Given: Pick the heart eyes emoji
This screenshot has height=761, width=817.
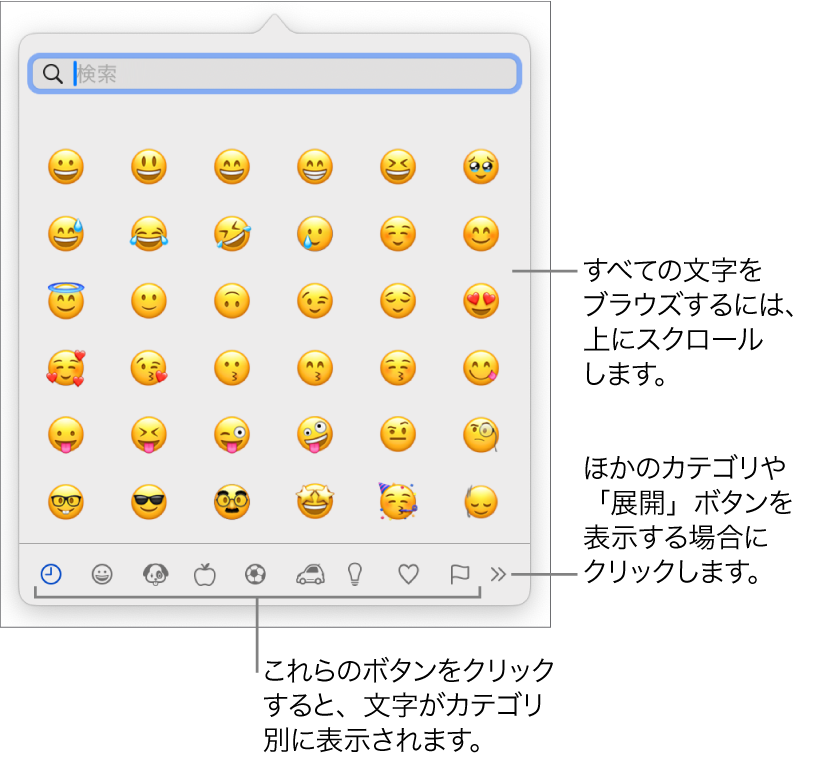Looking at the screenshot, I should (x=481, y=301).
